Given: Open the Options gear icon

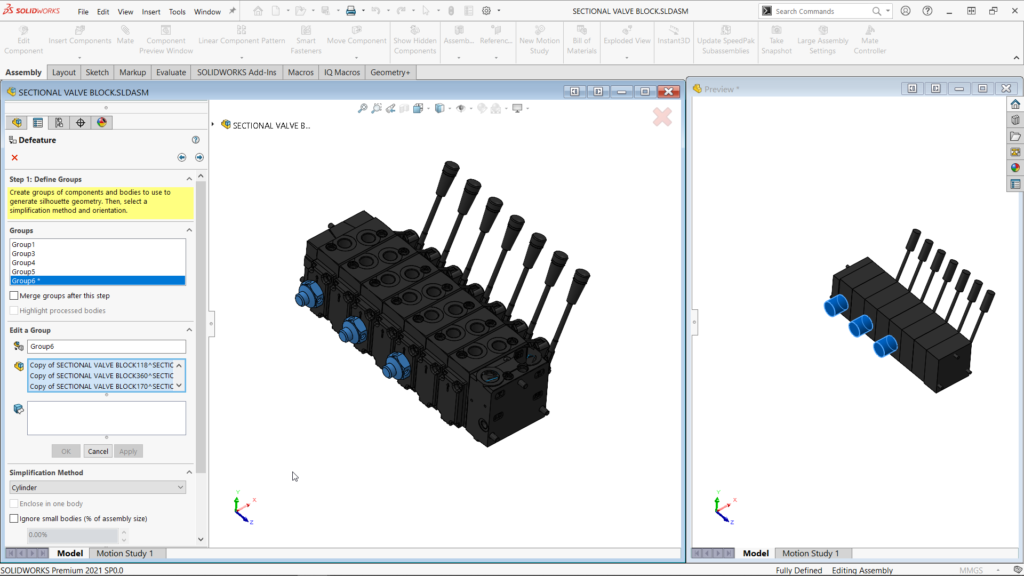Looking at the screenshot, I should [487, 11].
